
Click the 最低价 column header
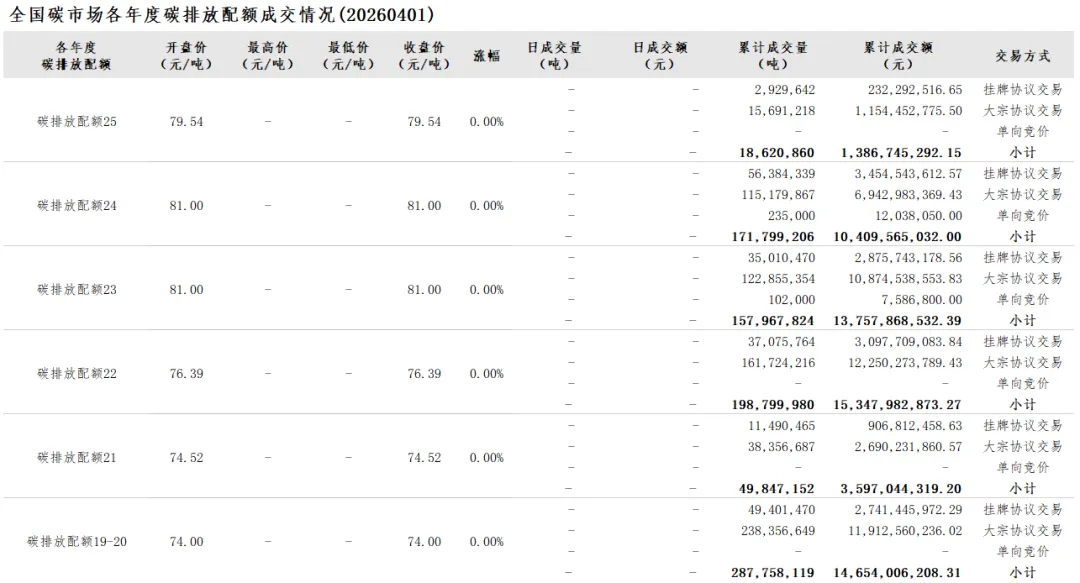pos(348,56)
